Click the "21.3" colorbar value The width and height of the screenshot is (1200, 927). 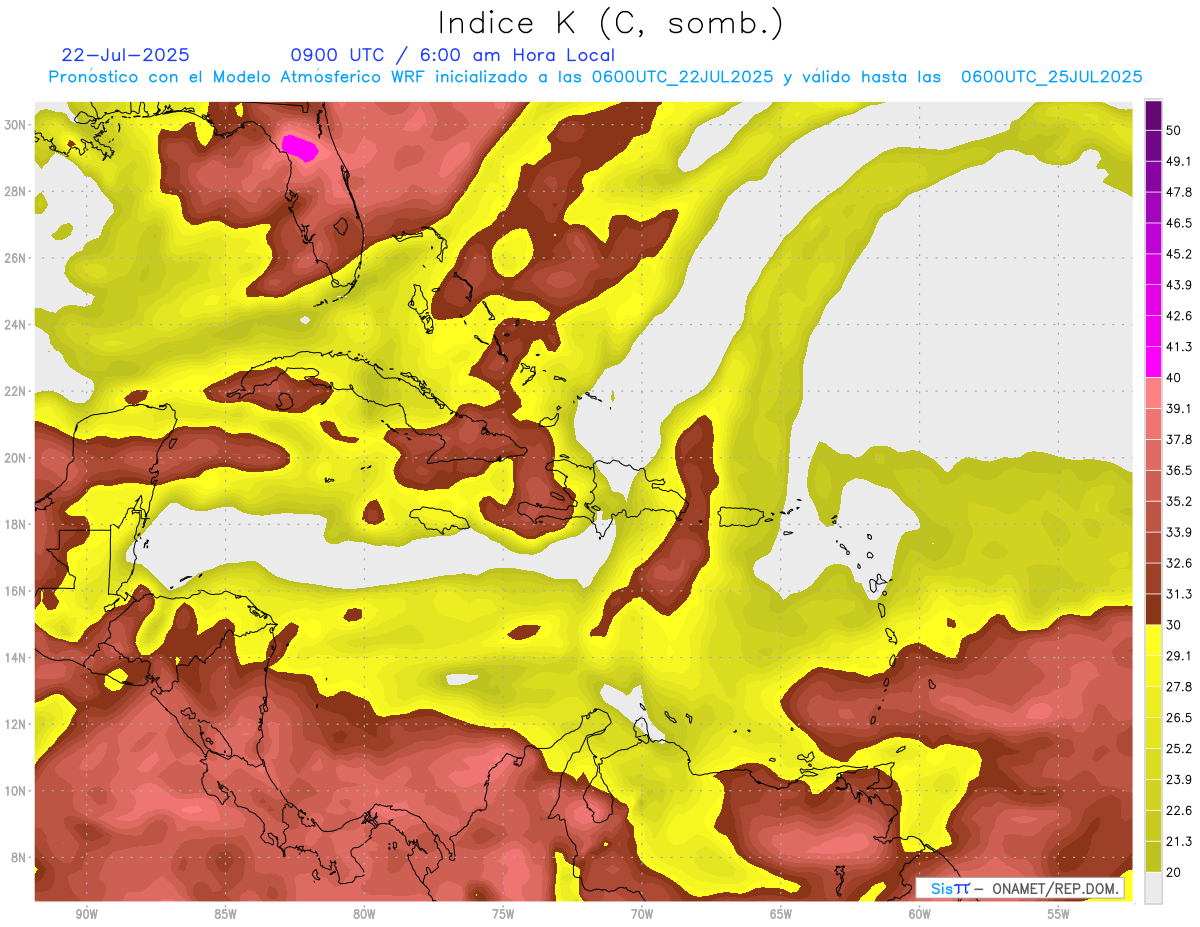[x=1180, y=841]
